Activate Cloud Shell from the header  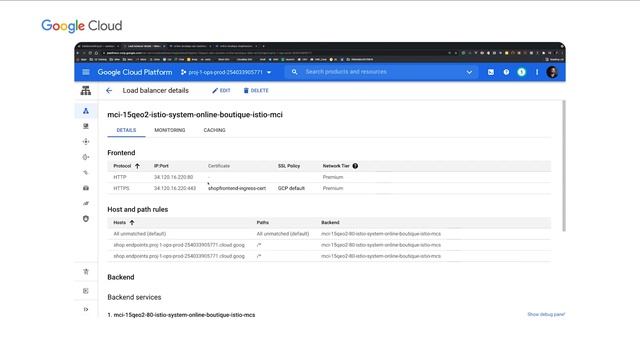[491, 72]
